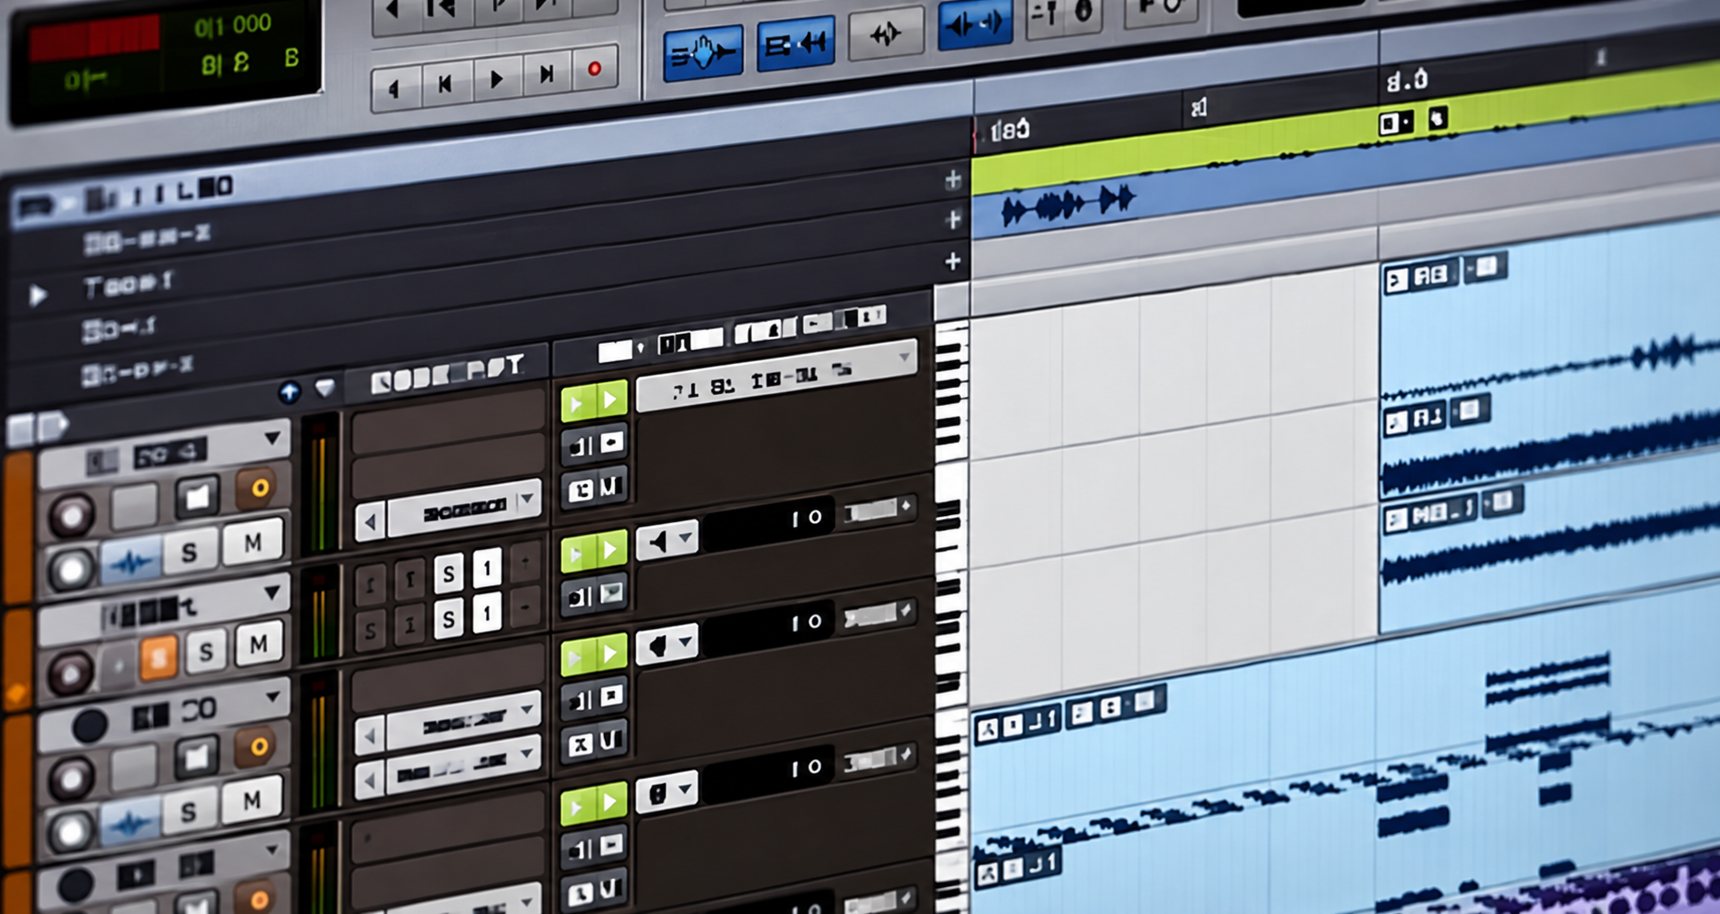Toggle the waveform button on the CO track
The image size is (1720, 914).
[x=130, y=824]
